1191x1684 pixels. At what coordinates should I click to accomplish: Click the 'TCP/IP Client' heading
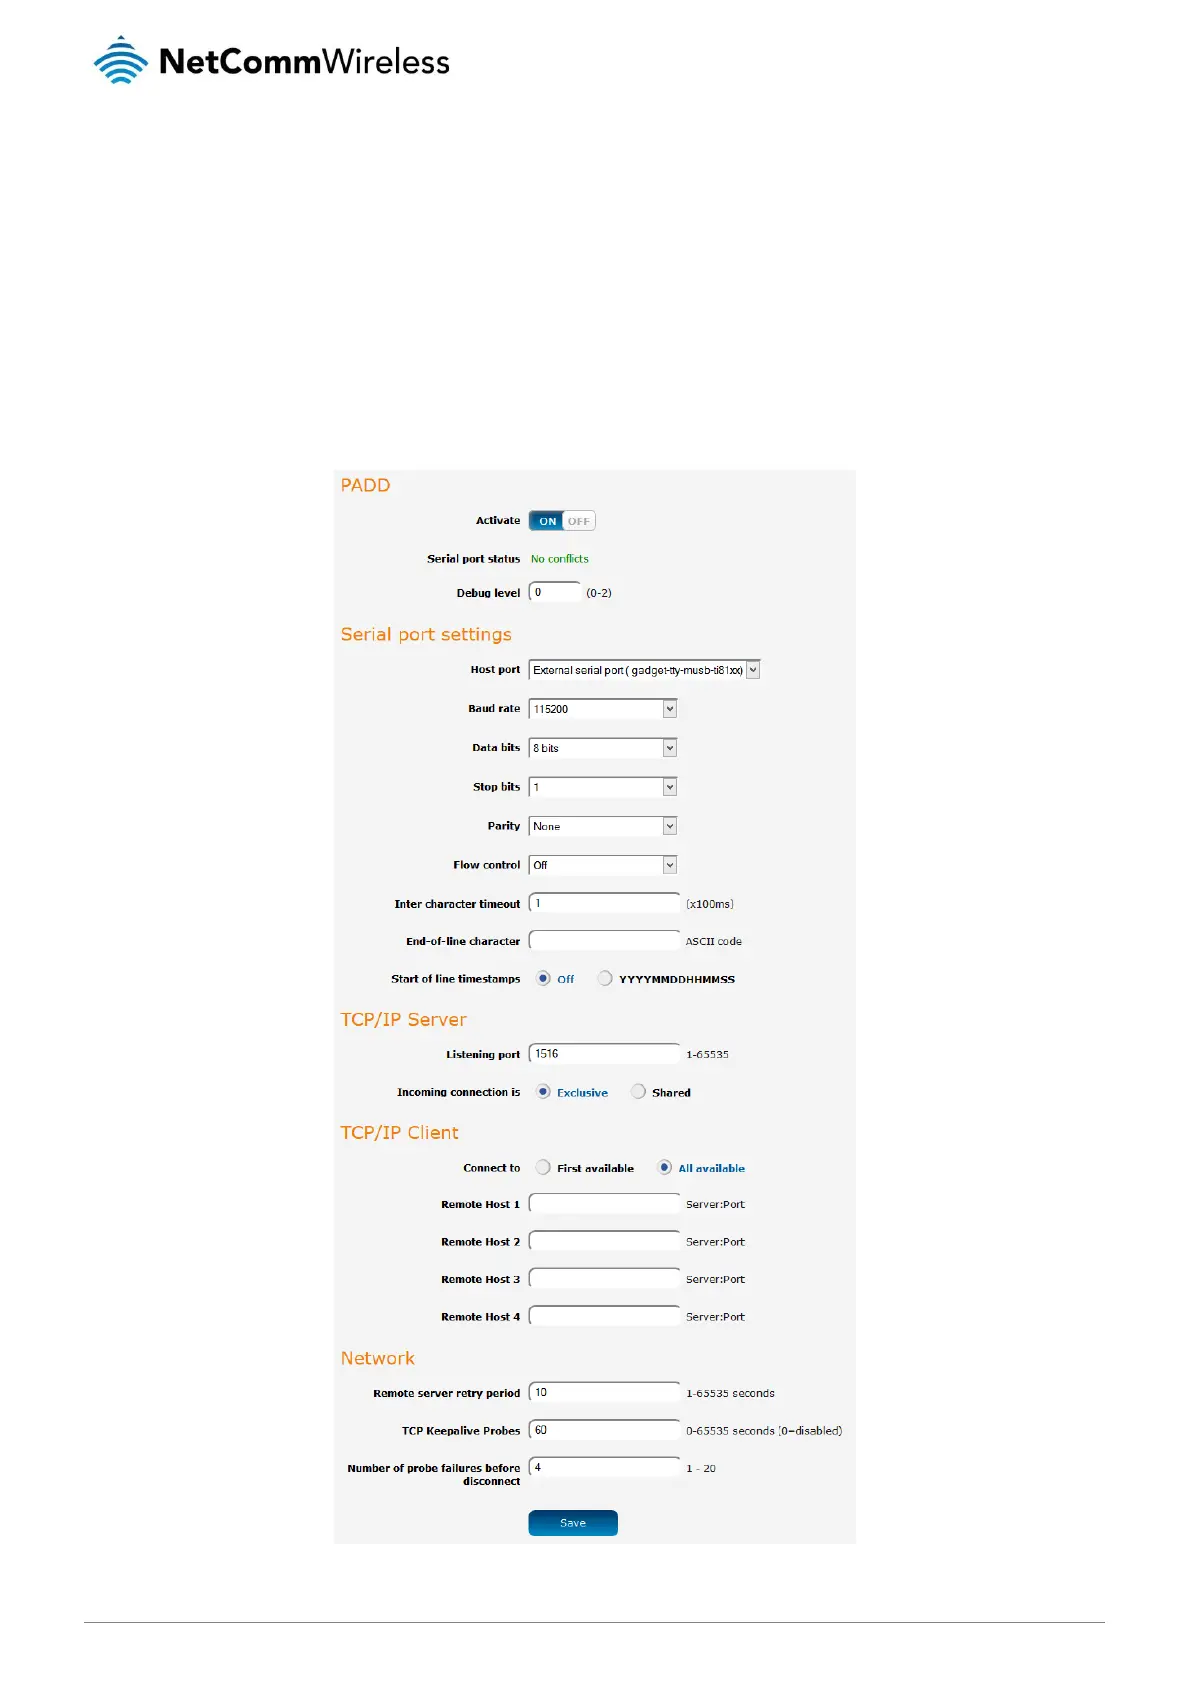click(399, 1133)
